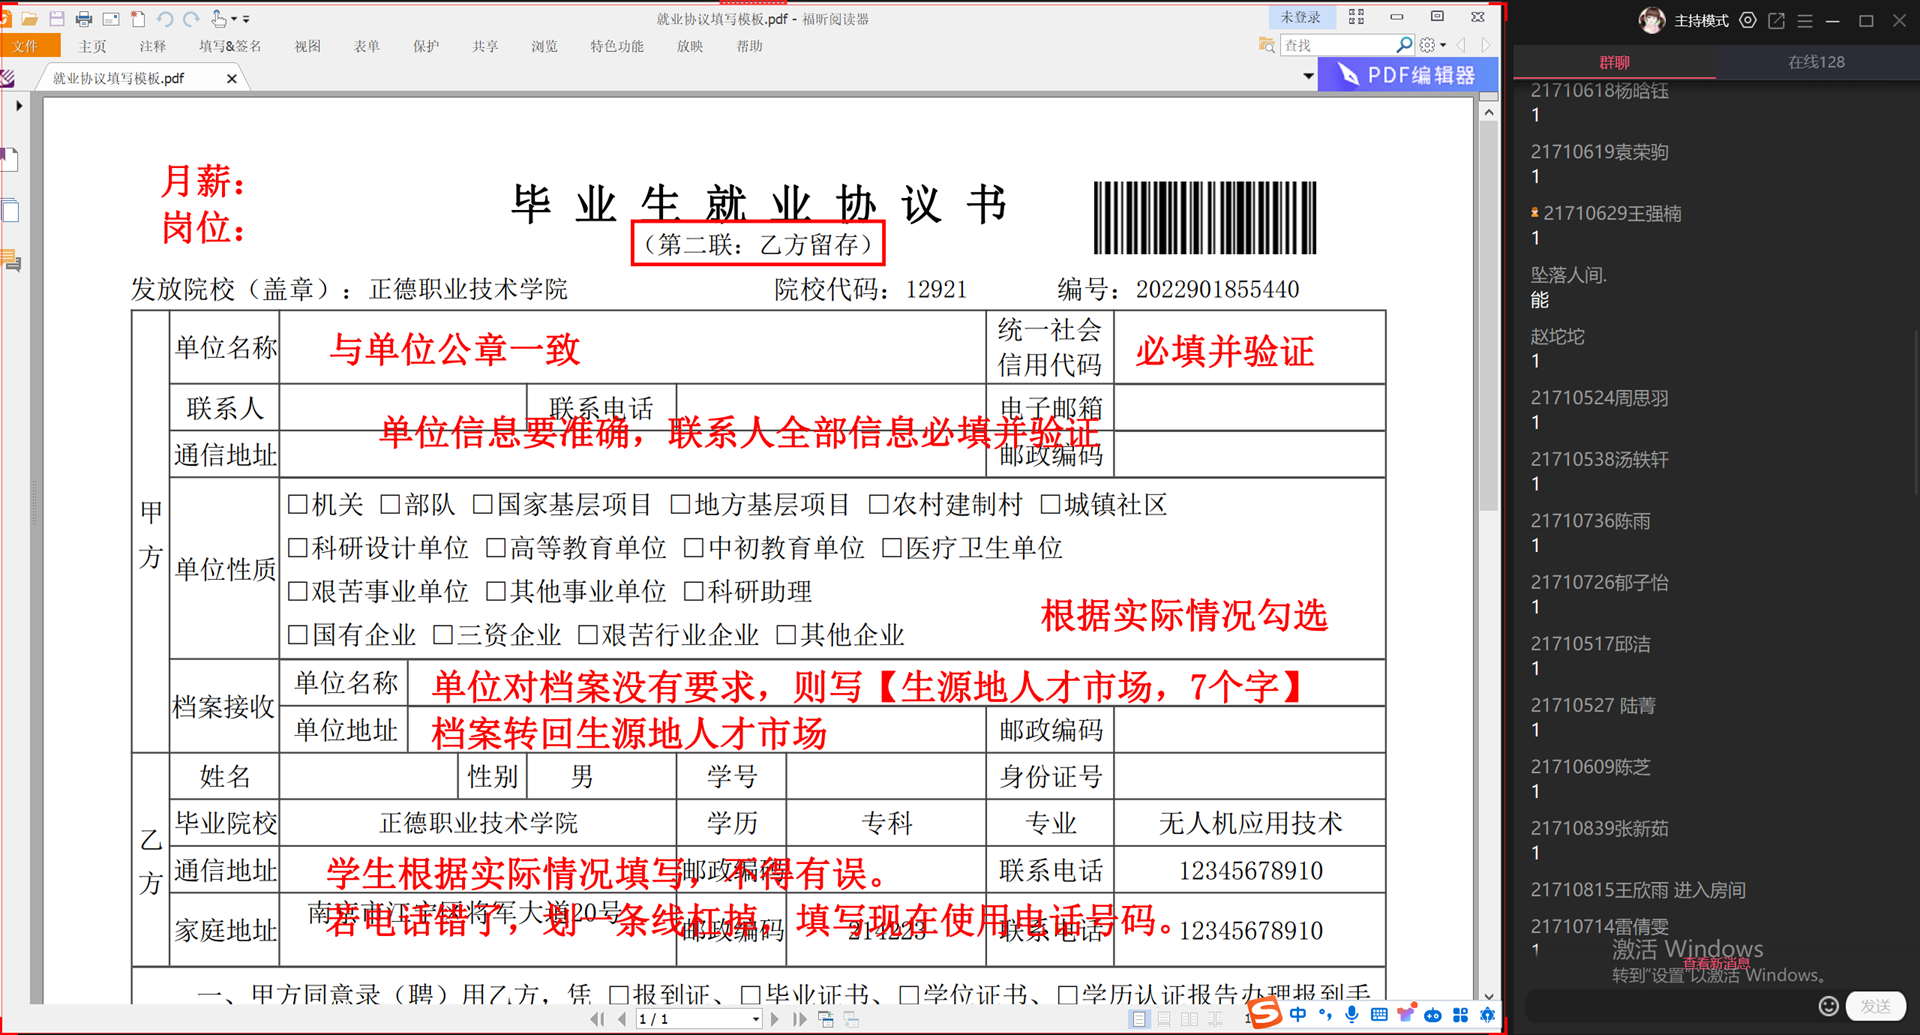Jump to the first page
Screen dimensions: 1920x1035
coord(598,1019)
